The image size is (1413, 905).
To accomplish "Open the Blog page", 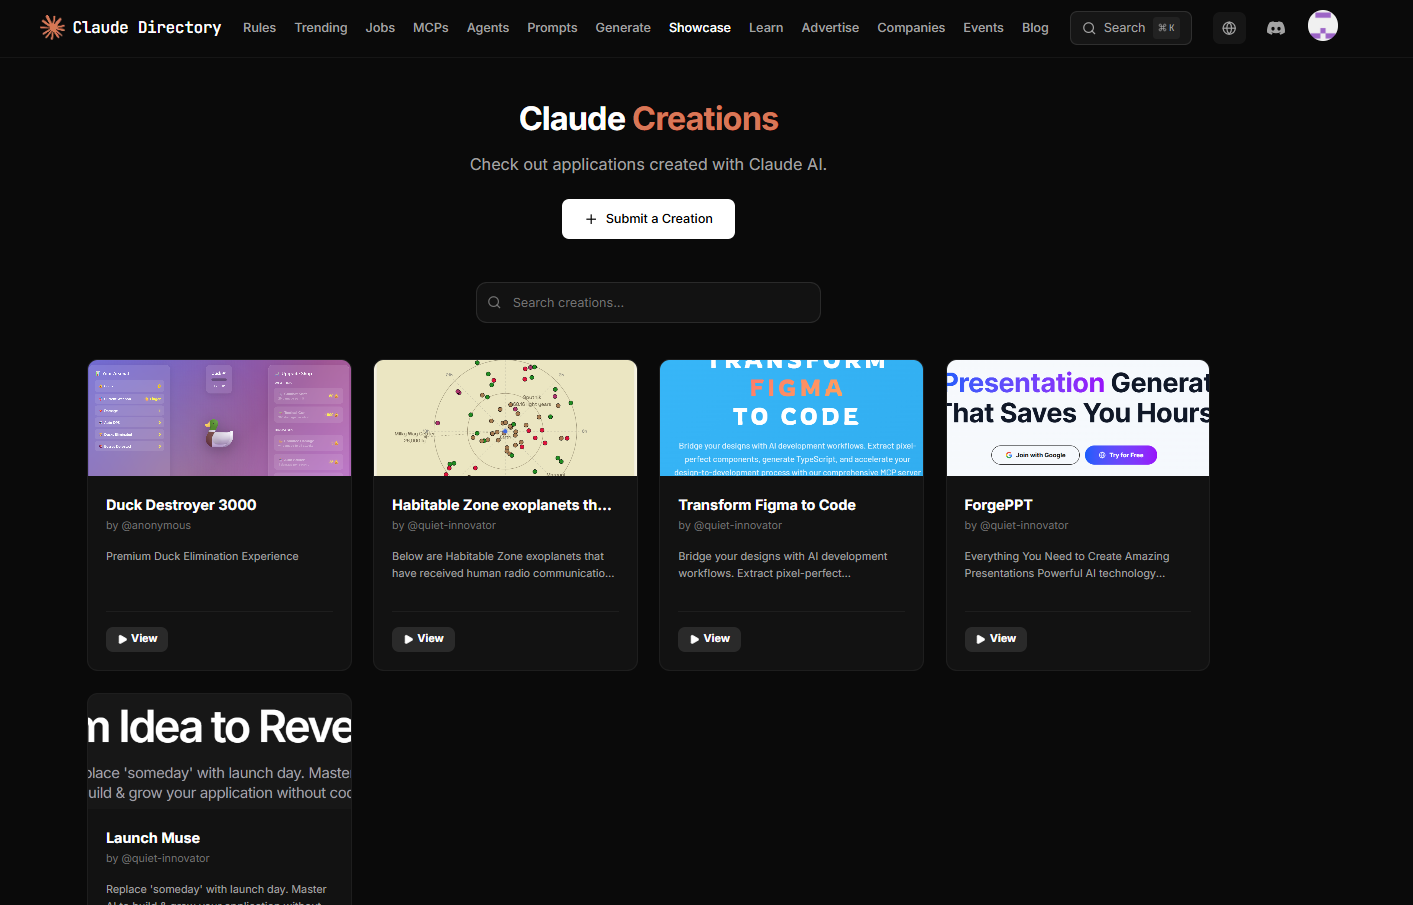I will 1035,28.
